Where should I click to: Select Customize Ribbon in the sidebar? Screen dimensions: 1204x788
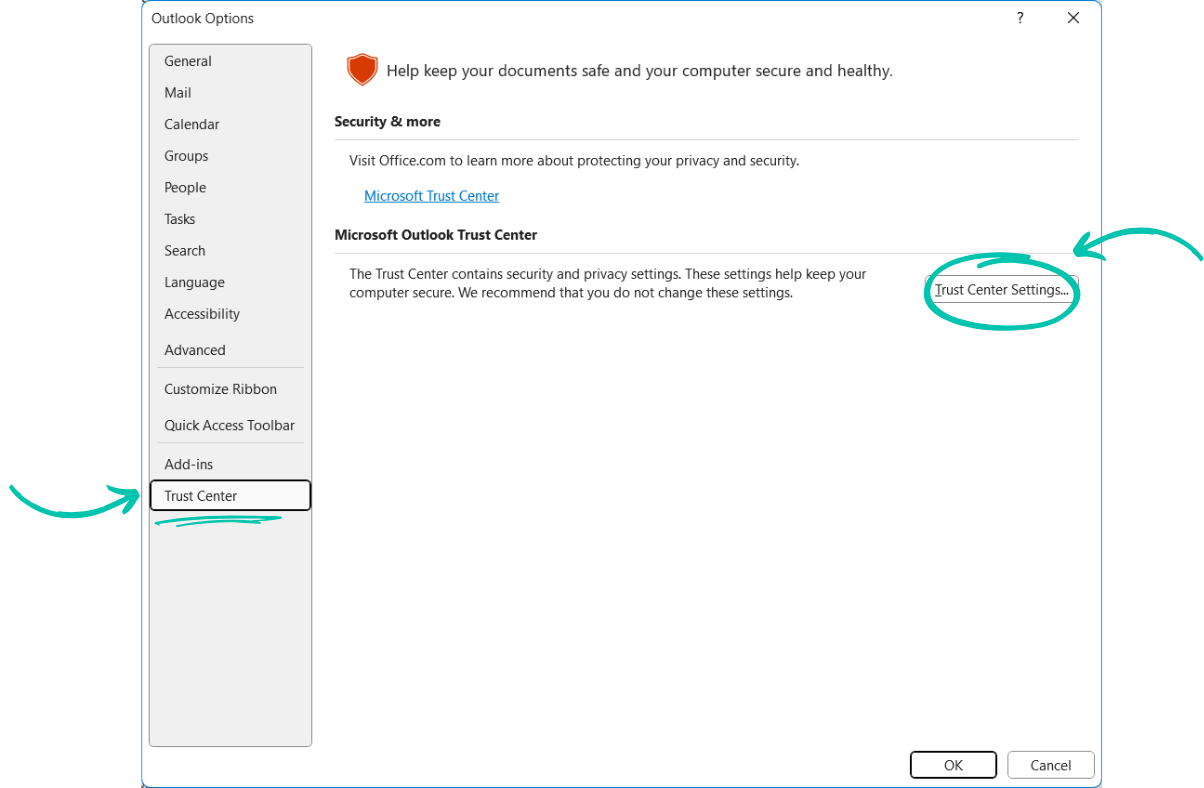point(220,388)
